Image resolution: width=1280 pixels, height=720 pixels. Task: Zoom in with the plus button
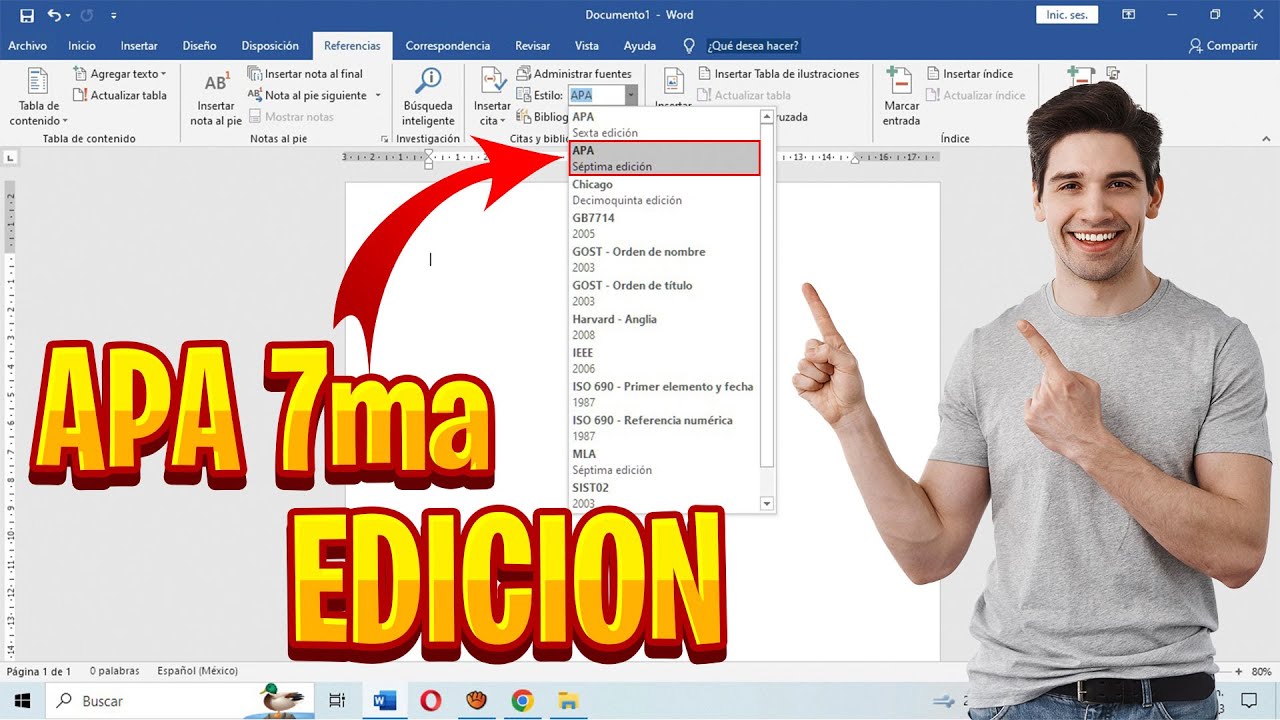coord(1239,672)
